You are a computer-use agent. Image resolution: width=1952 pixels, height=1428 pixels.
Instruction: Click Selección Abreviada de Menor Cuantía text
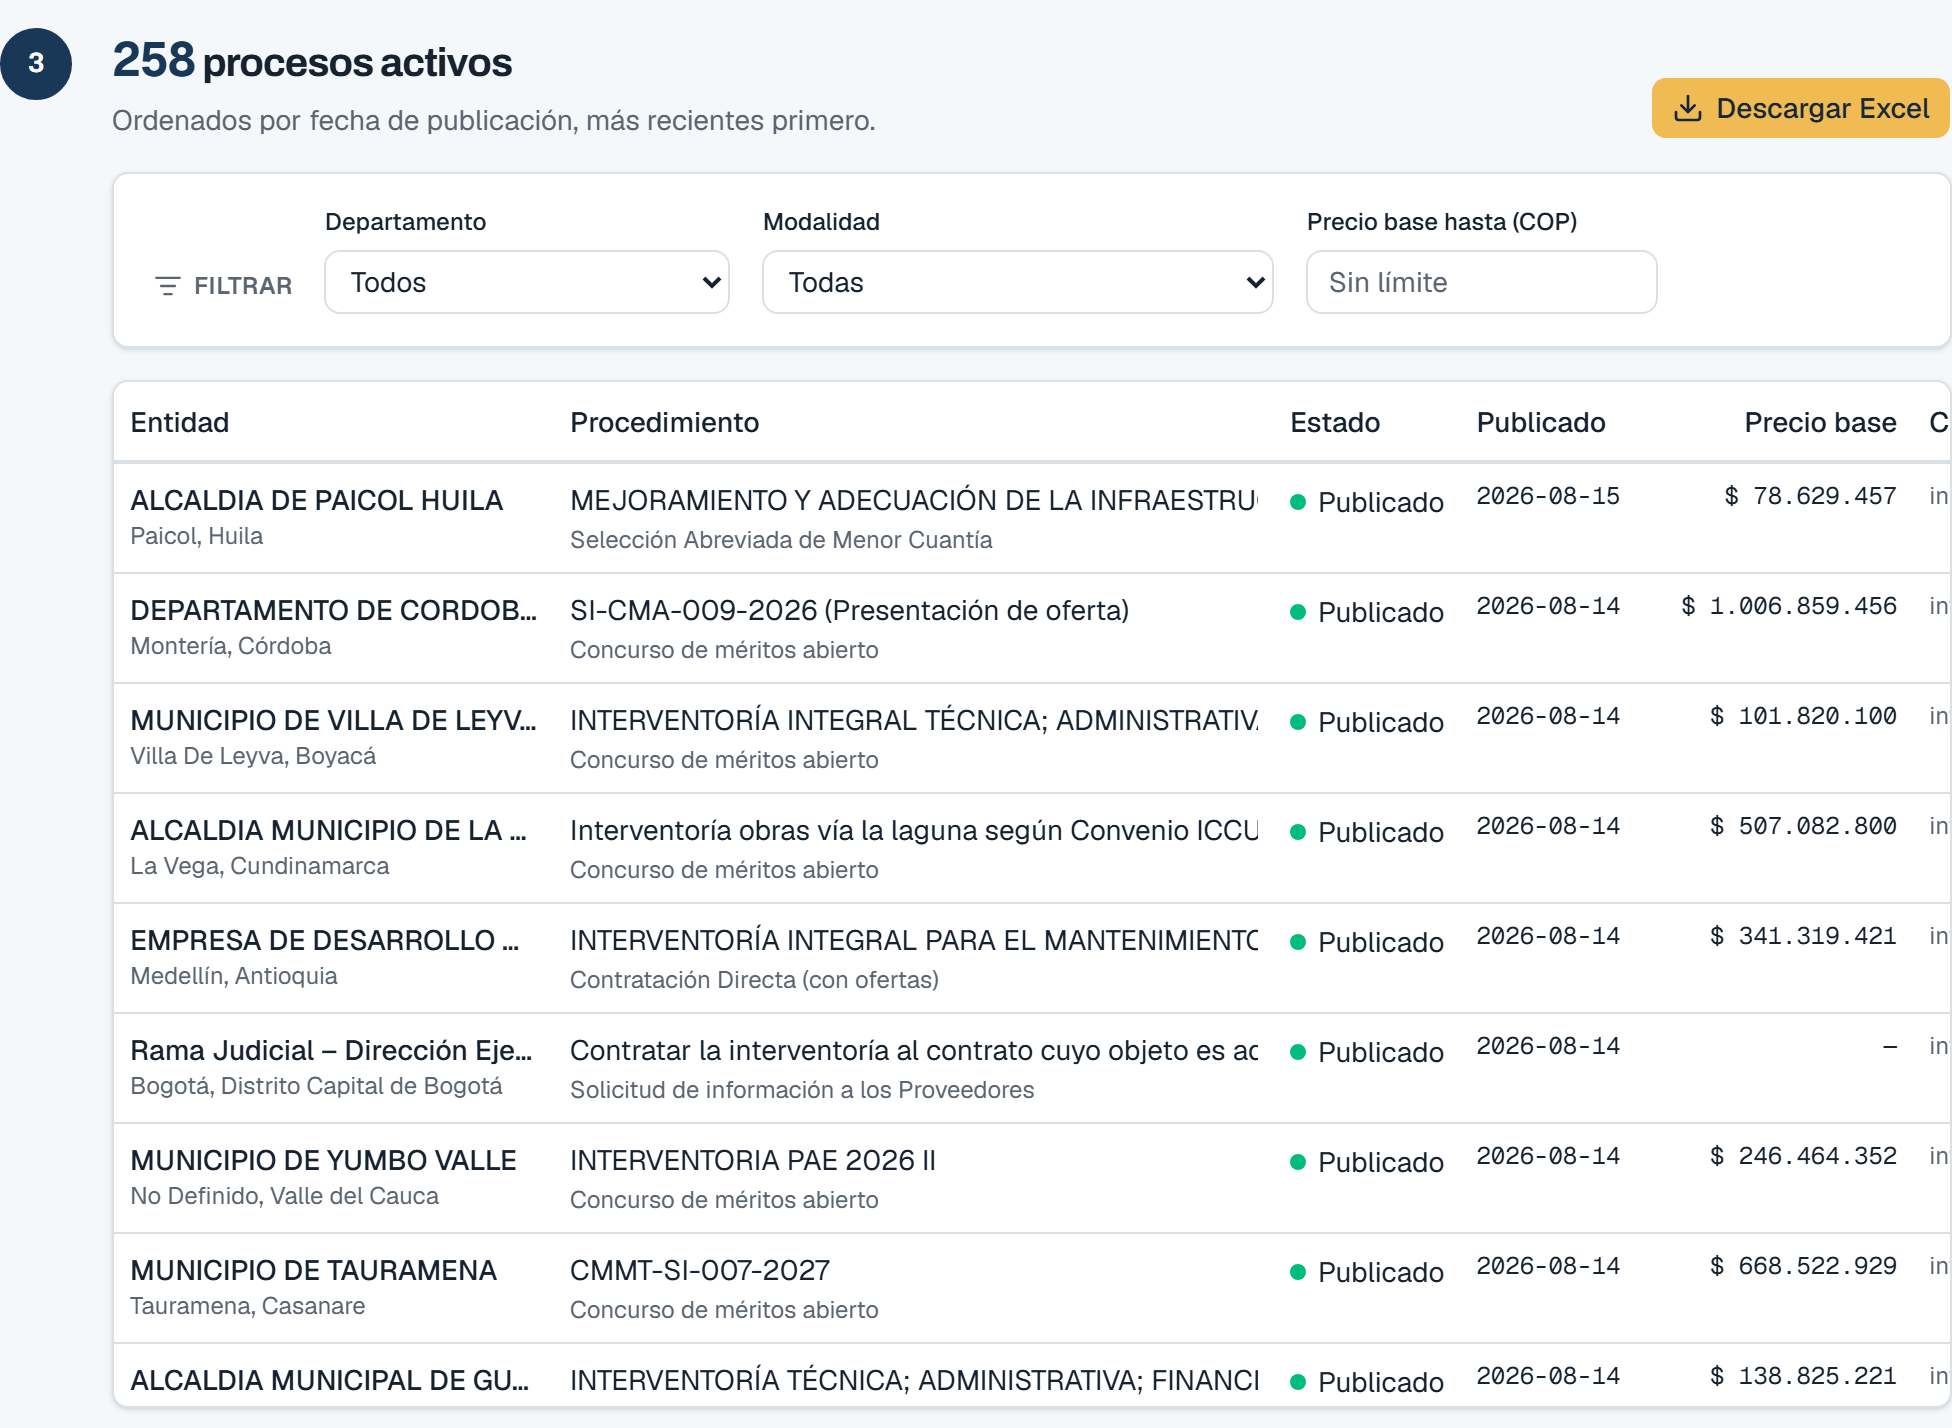point(781,540)
